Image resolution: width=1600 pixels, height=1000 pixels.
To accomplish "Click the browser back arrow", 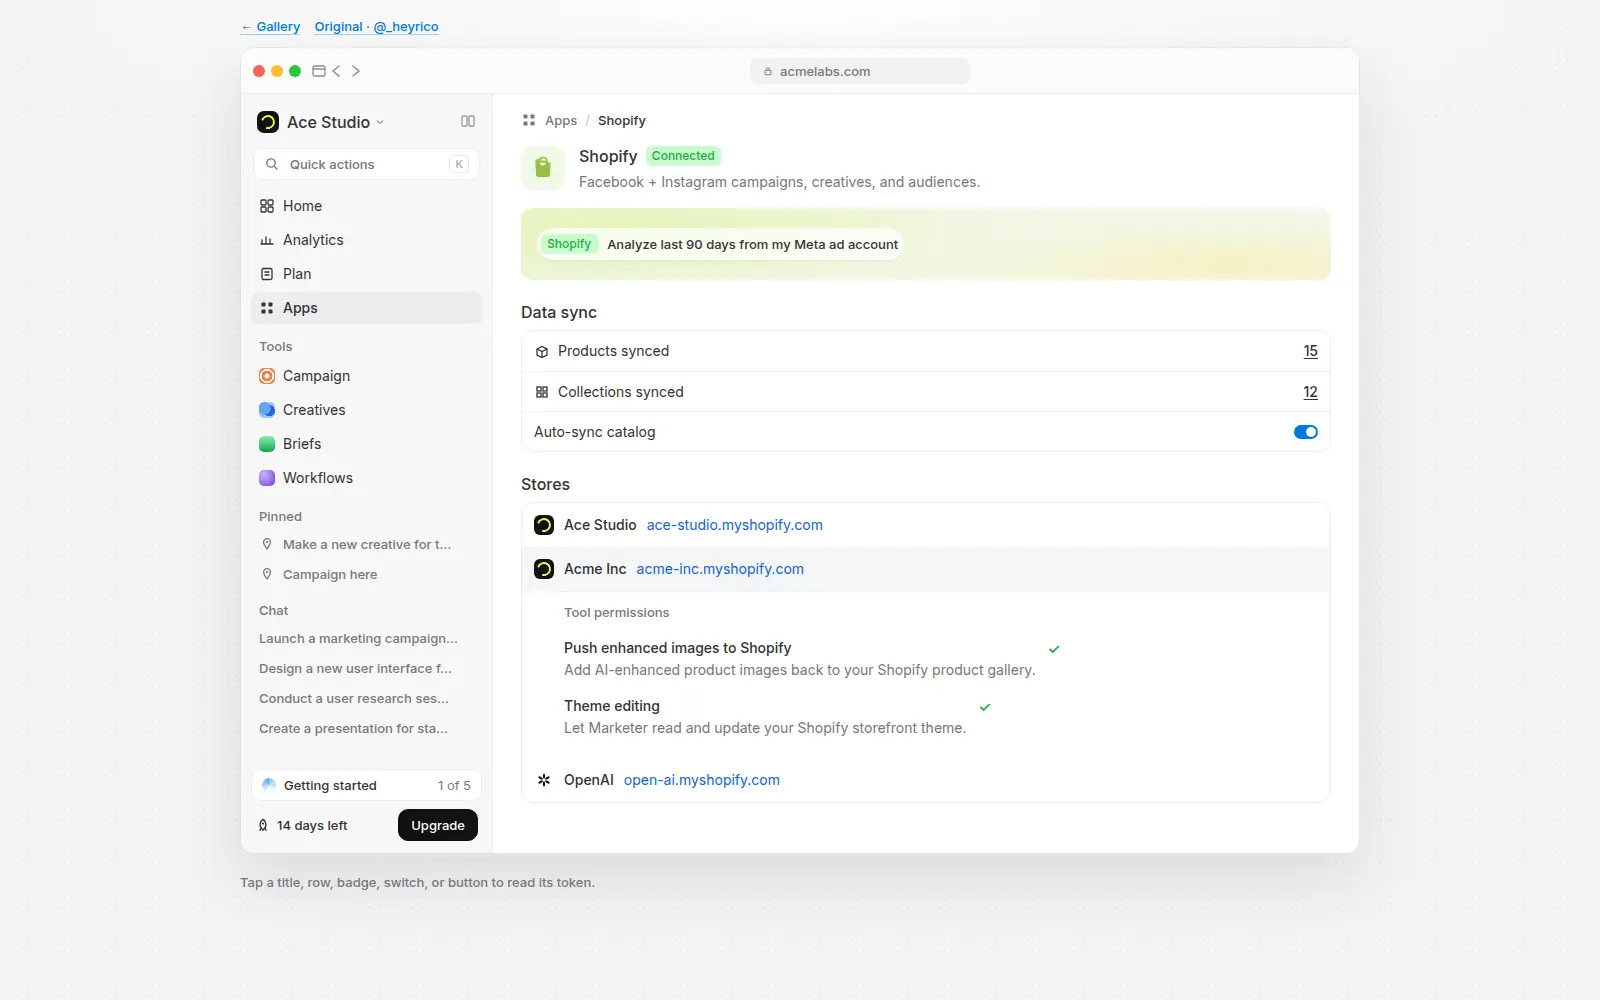I will pyautogui.click(x=336, y=71).
